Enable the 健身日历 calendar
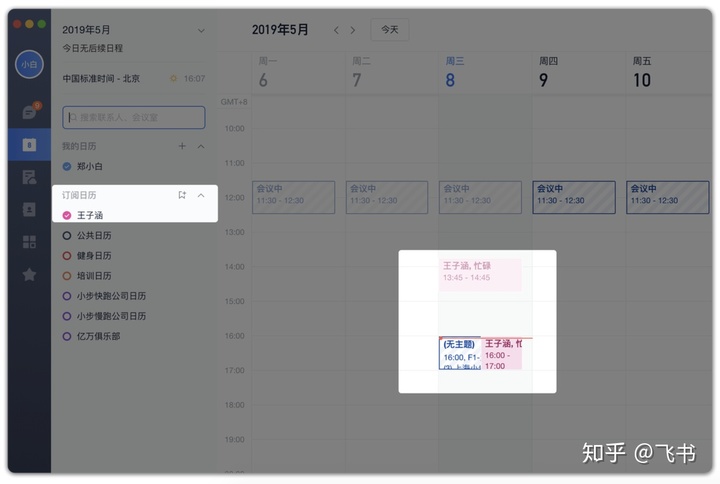The width and height of the screenshot is (720, 484). point(67,256)
